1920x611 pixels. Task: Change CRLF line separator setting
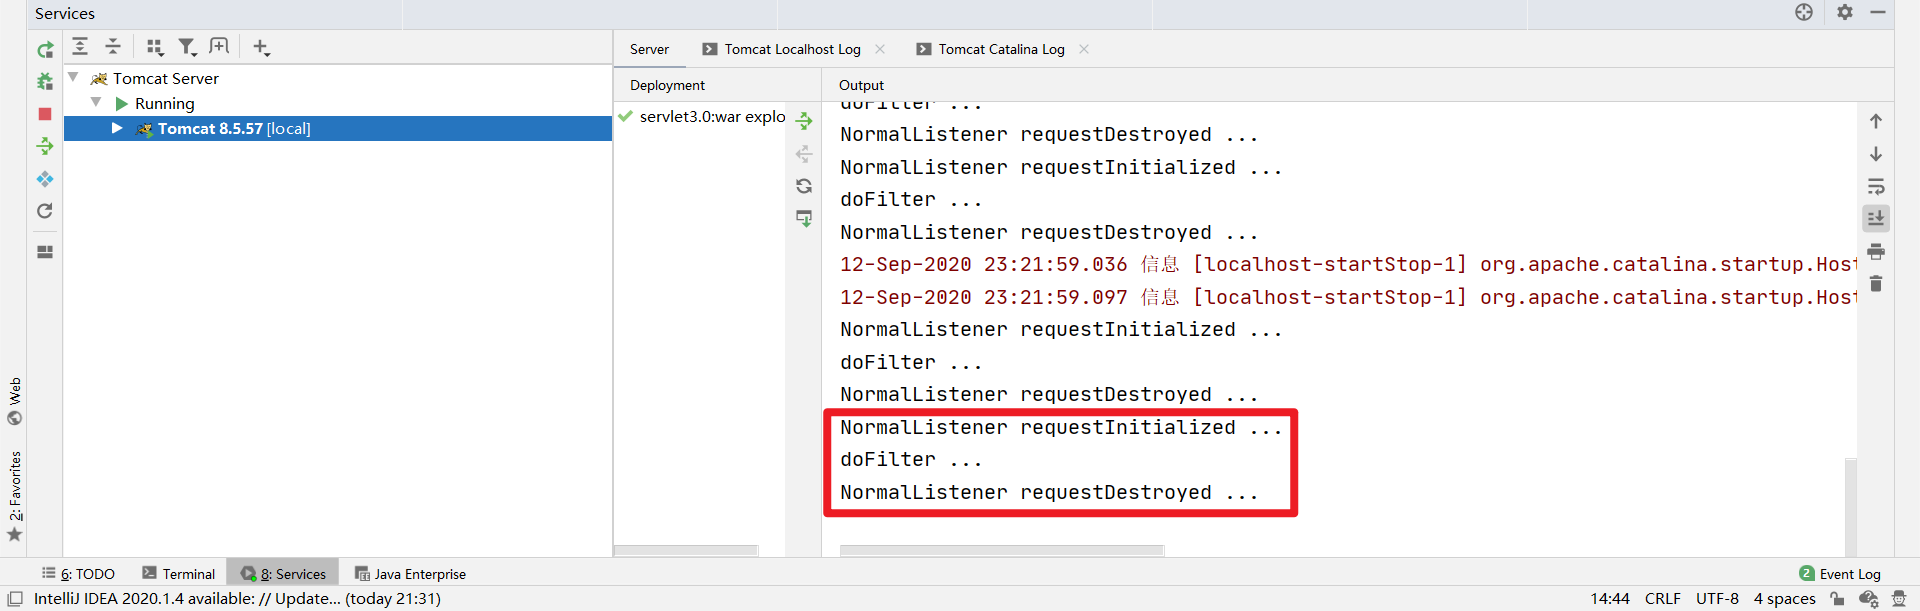[1663, 599]
